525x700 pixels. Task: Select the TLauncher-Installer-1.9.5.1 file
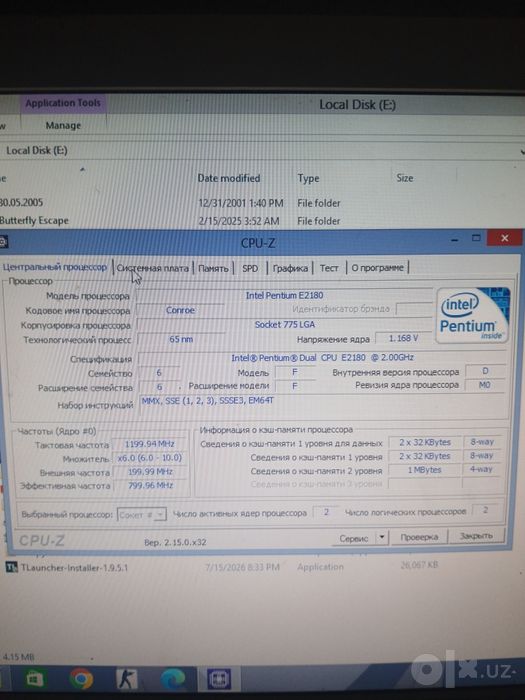(x=74, y=567)
